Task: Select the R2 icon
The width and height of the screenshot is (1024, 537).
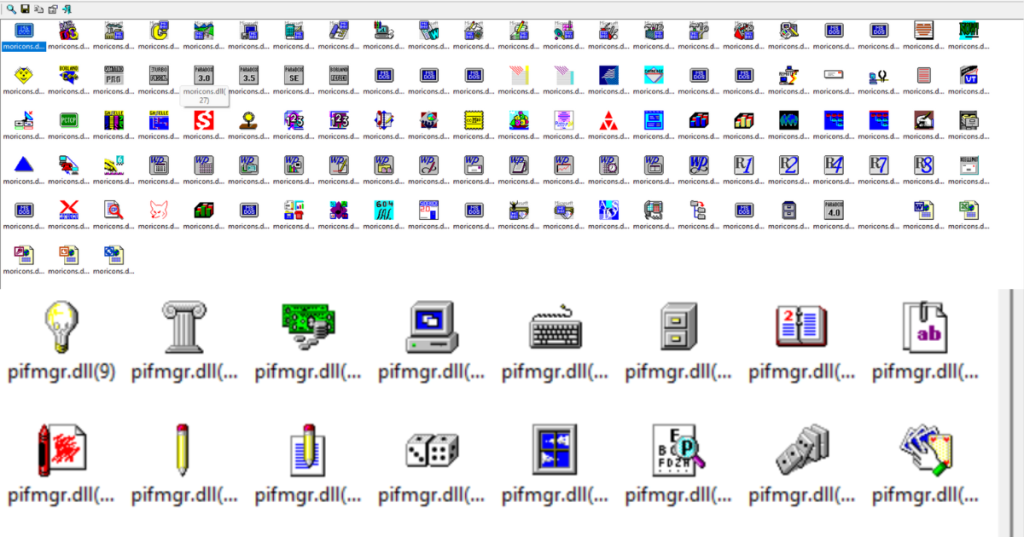Action: [x=789, y=165]
